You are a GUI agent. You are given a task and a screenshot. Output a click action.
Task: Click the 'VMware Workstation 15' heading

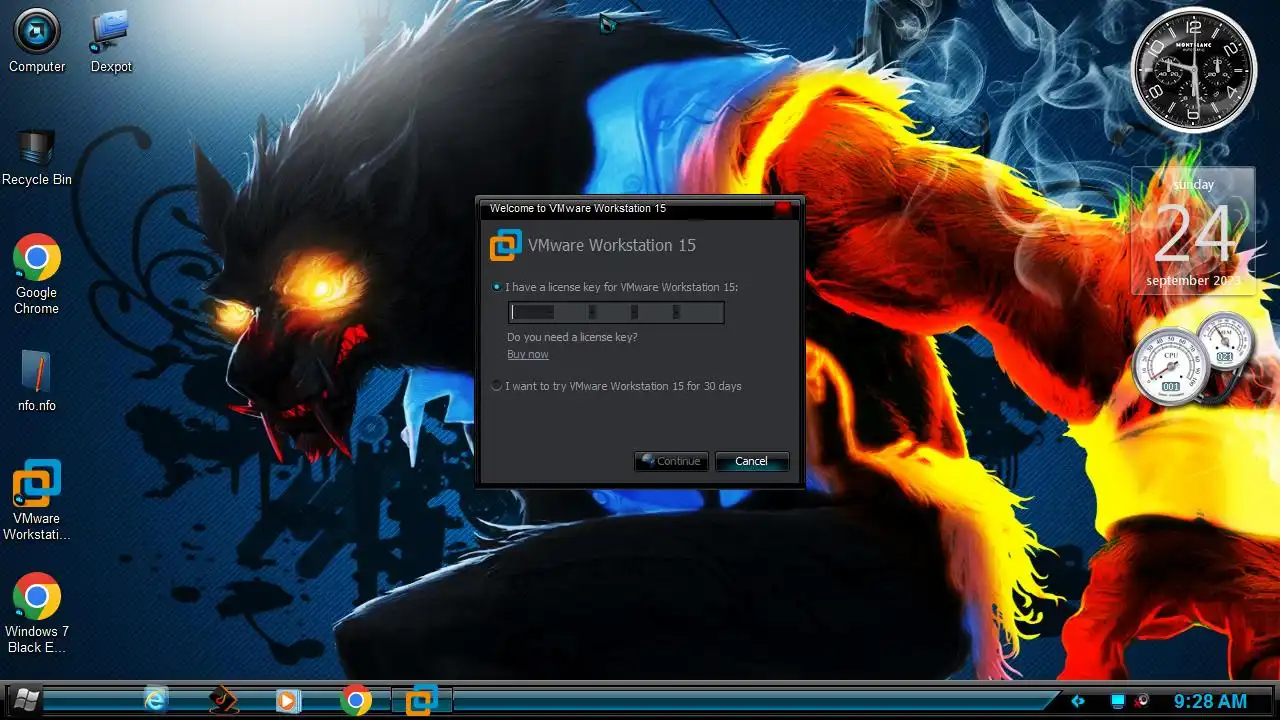click(612, 245)
